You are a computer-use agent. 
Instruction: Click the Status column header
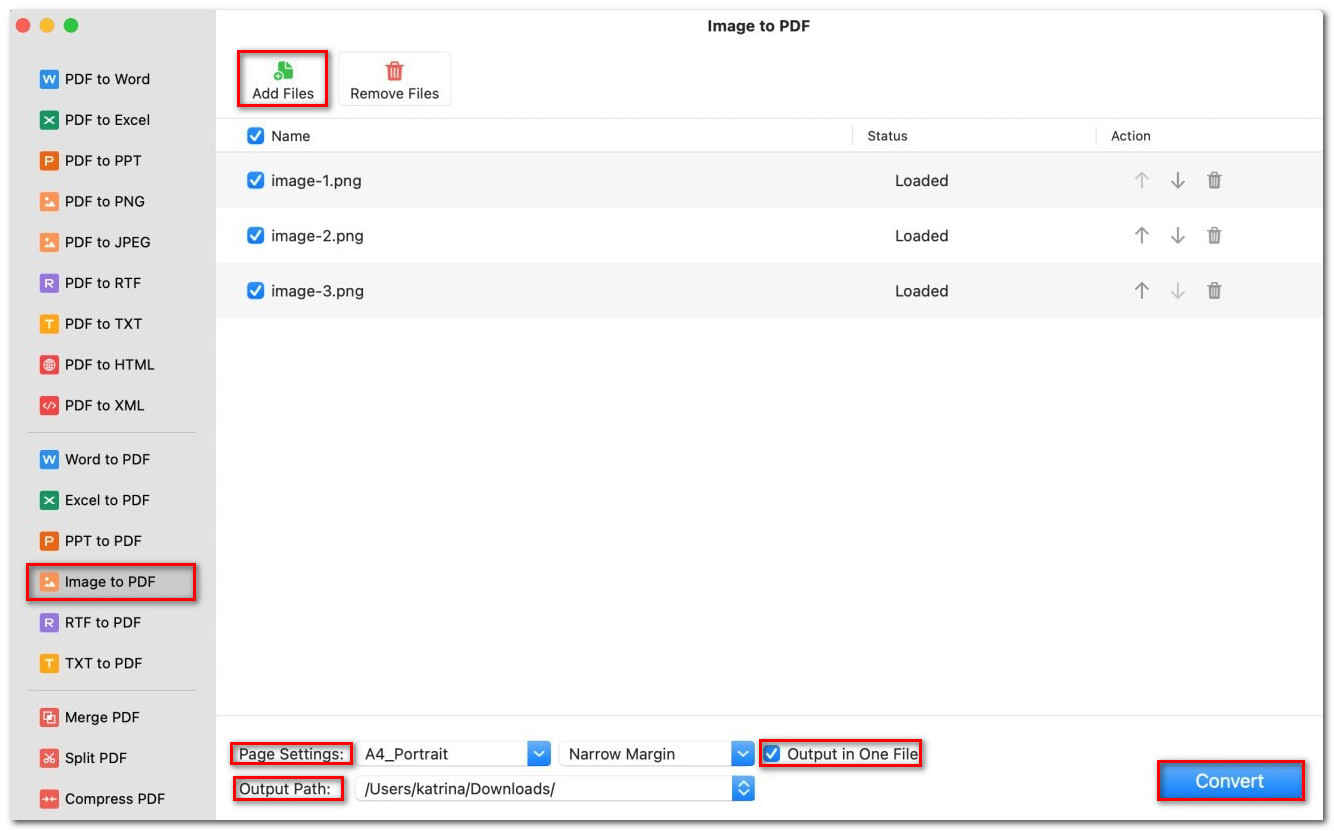pyautogui.click(x=887, y=136)
